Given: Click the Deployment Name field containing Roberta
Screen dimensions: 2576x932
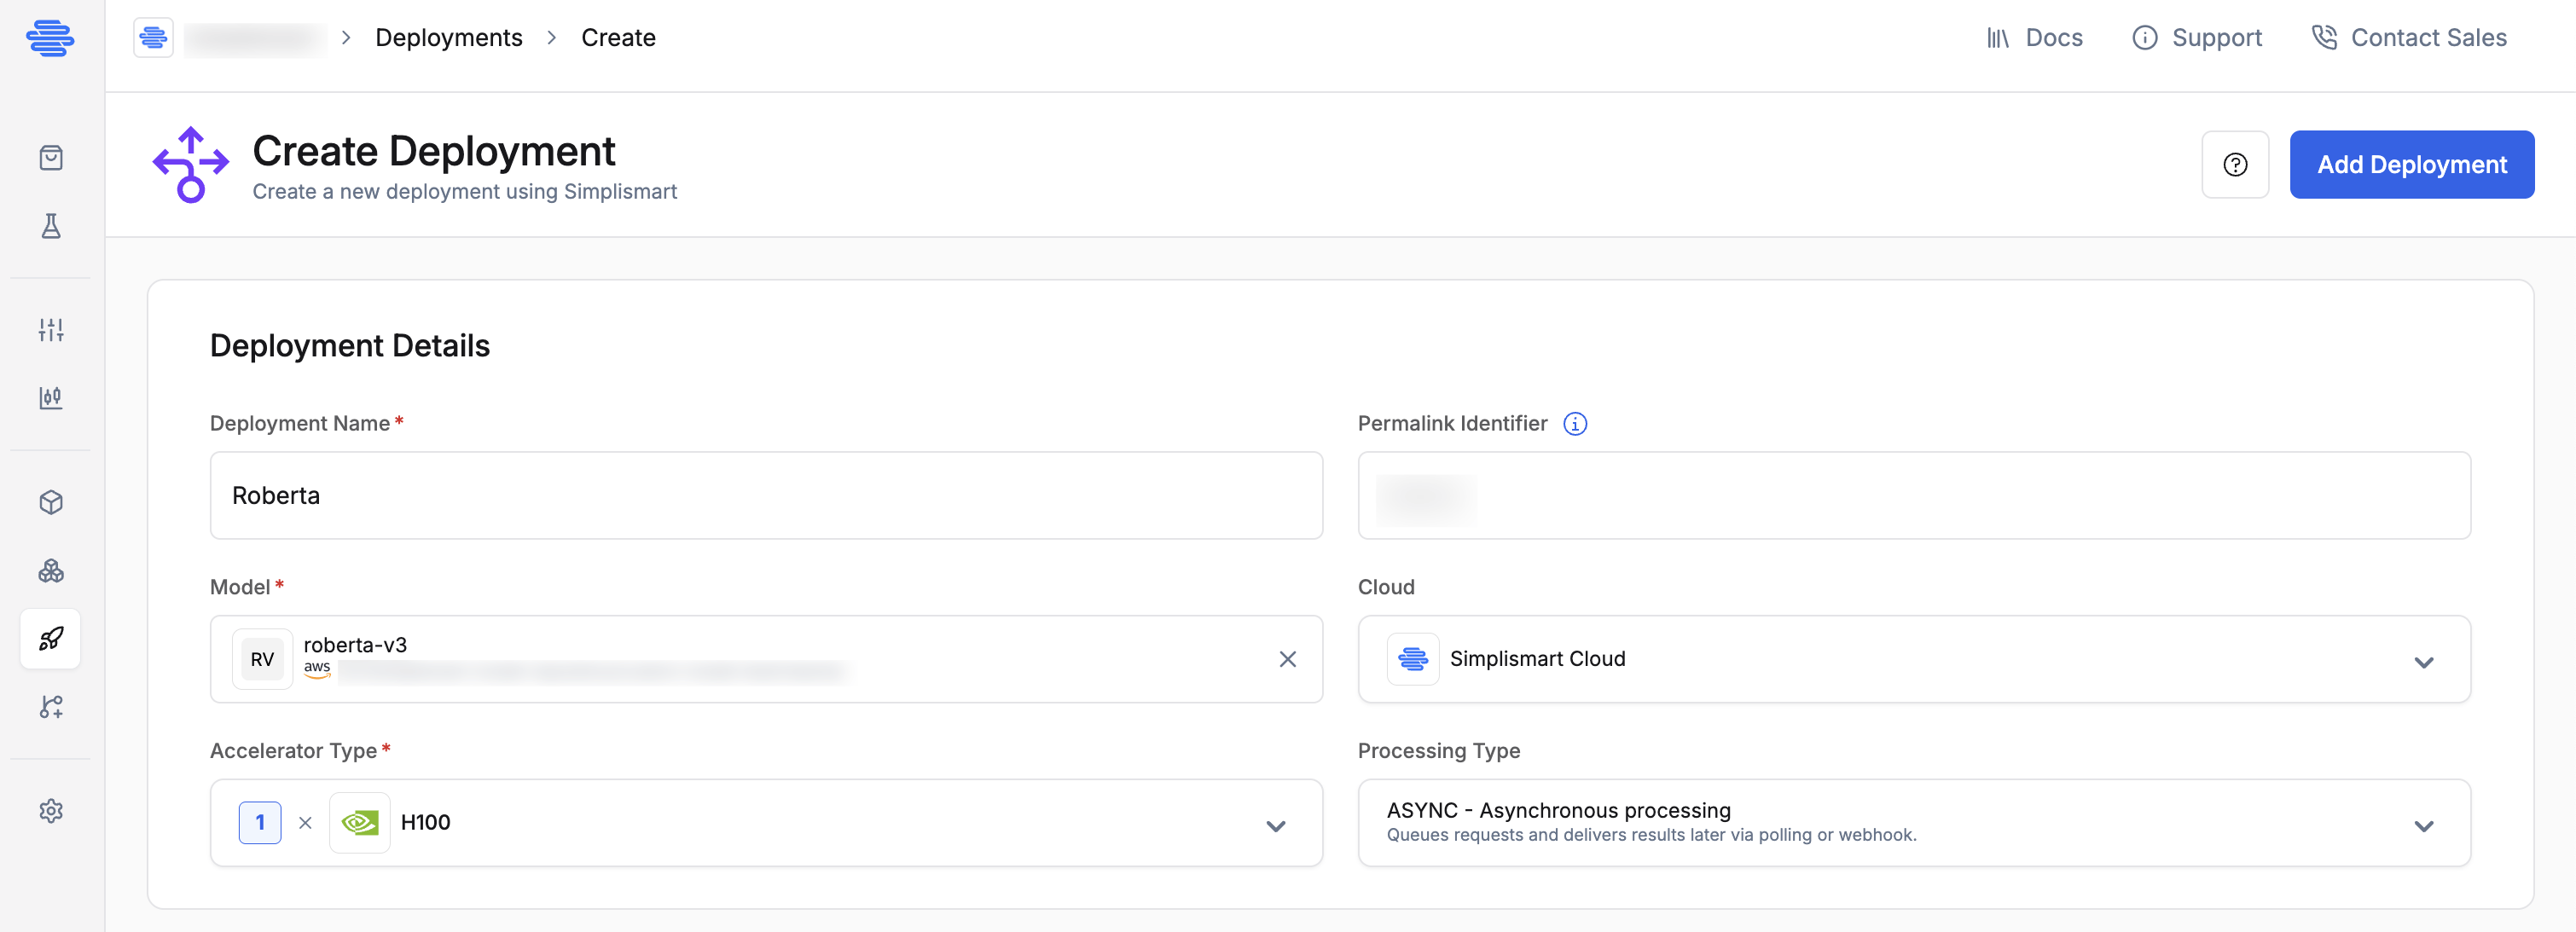Looking at the screenshot, I should click(766, 496).
